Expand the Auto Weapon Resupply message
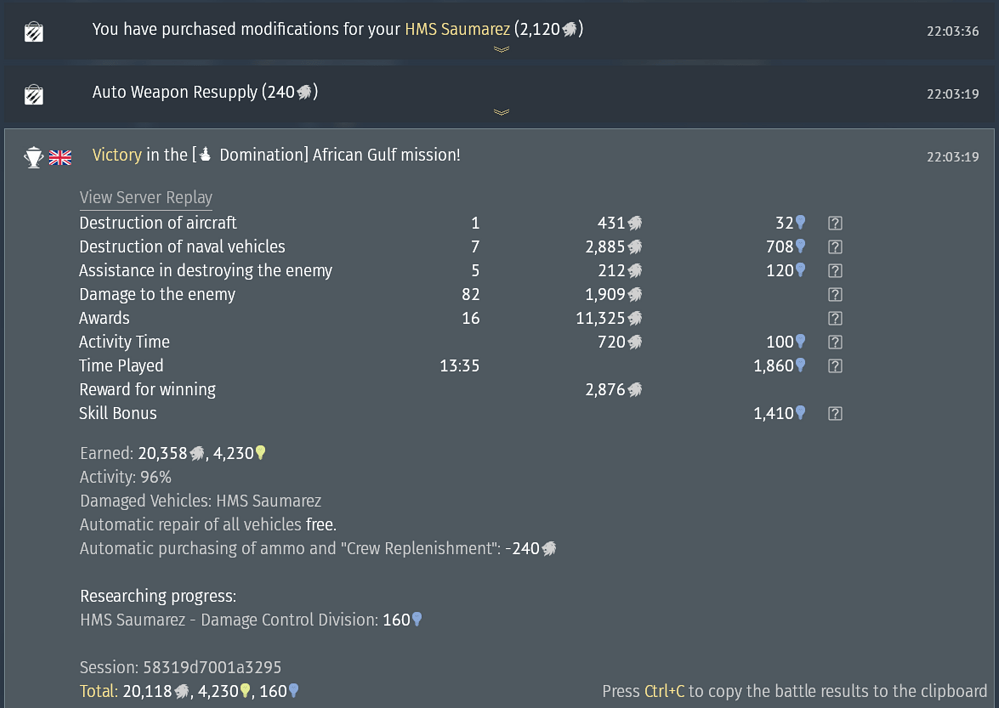The image size is (999, 708). point(501,112)
